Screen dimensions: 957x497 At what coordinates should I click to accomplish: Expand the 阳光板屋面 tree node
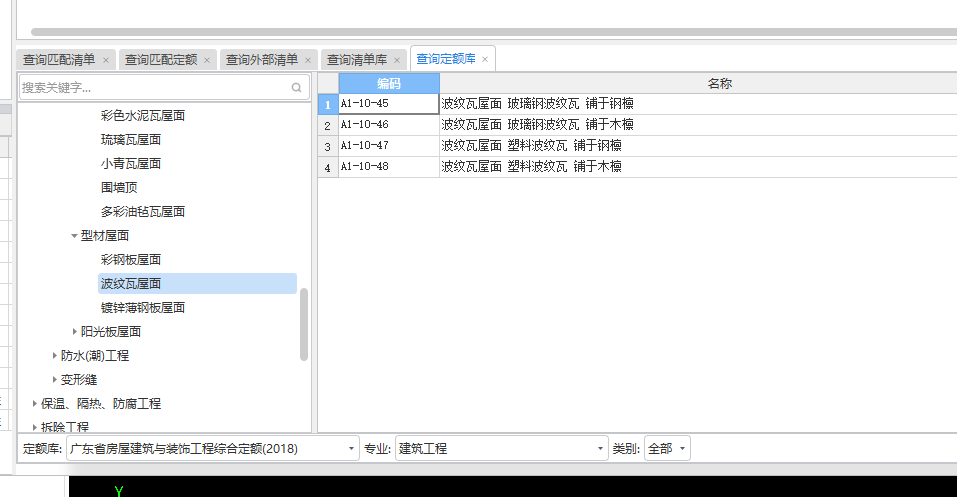pyautogui.click(x=74, y=332)
